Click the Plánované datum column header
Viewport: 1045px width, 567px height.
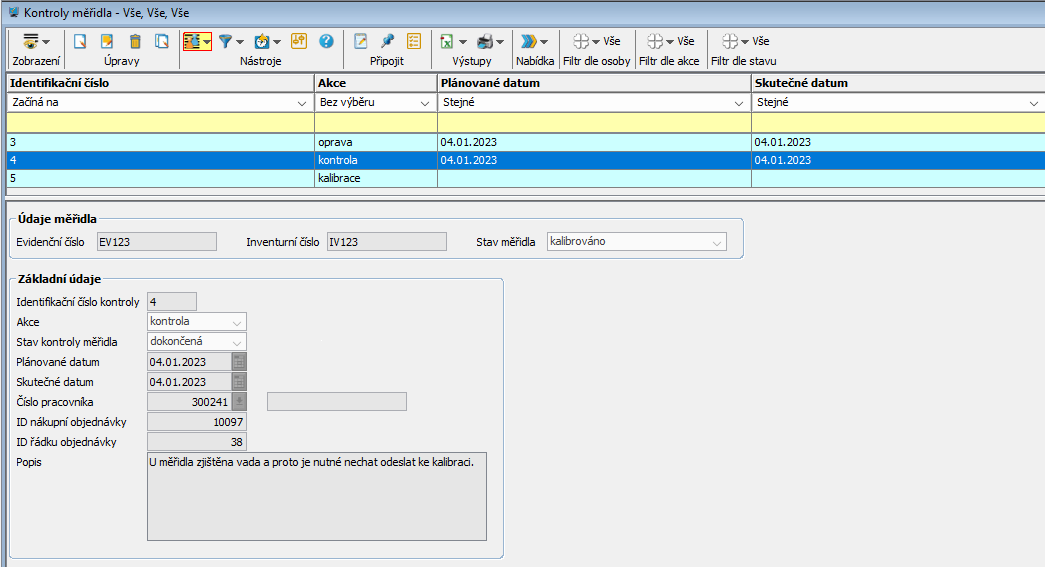coord(594,83)
